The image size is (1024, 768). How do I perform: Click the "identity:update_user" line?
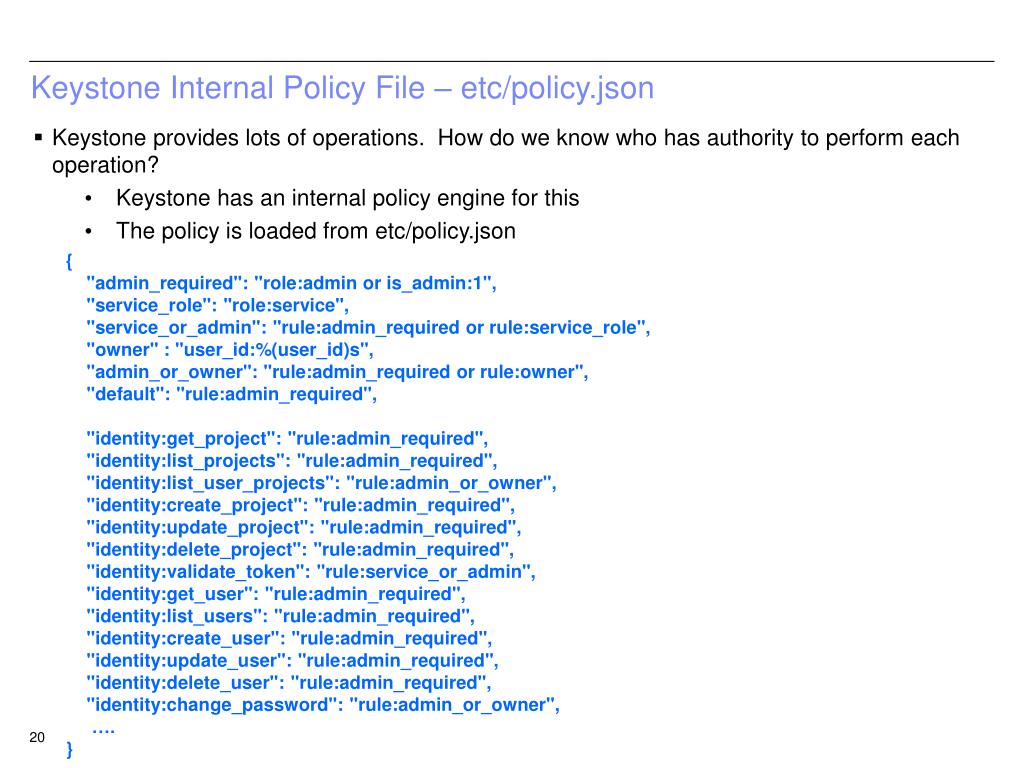[293, 661]
